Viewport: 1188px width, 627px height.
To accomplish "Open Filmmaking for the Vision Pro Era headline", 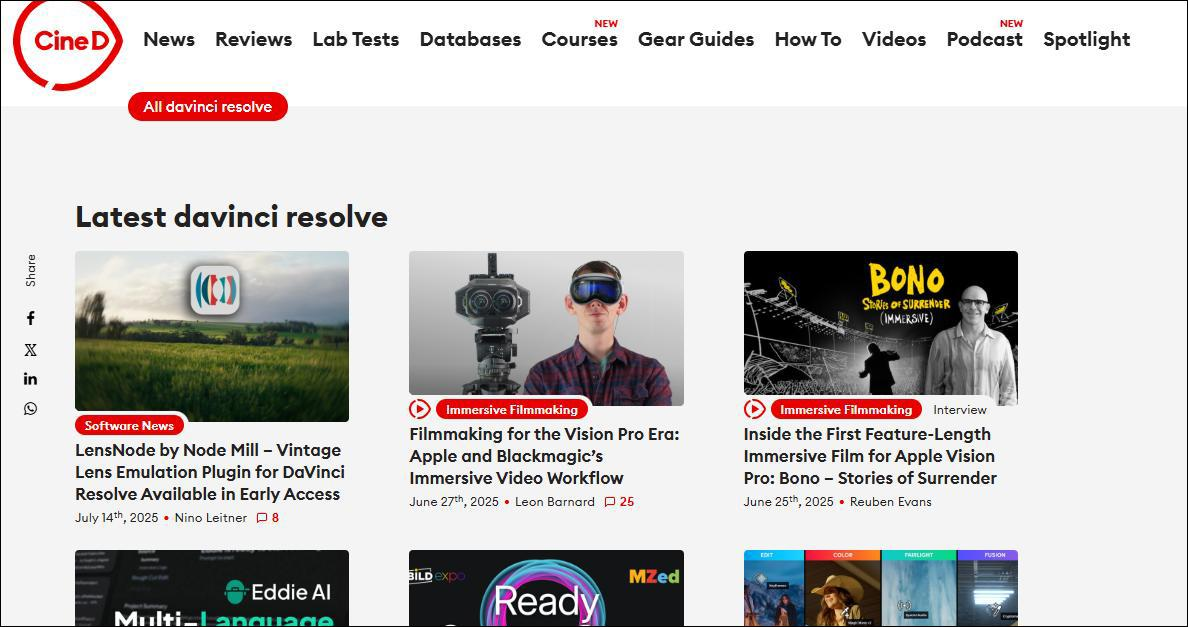I will click(x=545, y=456).
